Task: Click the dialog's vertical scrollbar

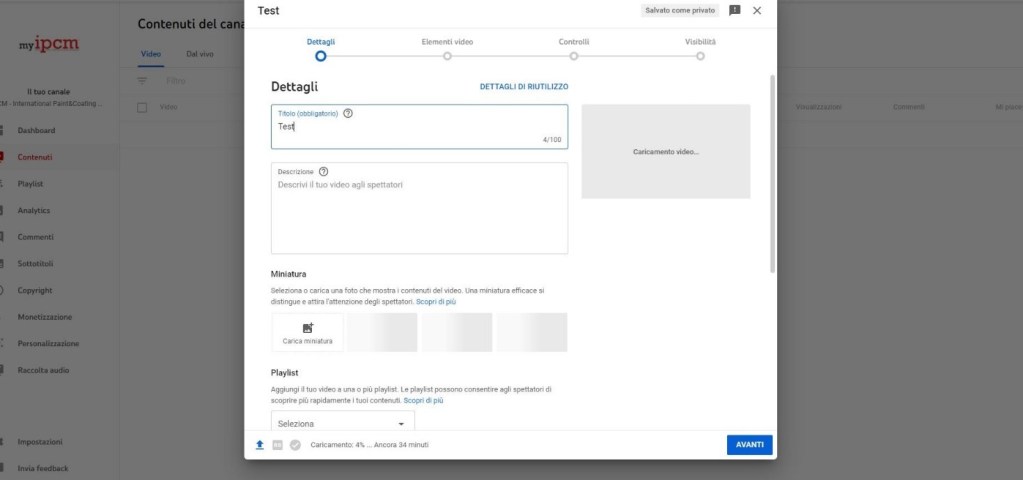Action: [x=772, y=170]
